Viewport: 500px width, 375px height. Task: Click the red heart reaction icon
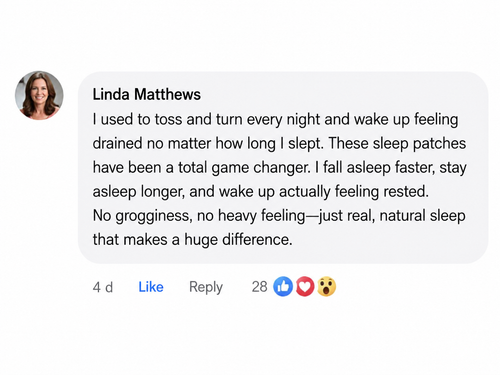pyautogui.click(x=305, y=287)
